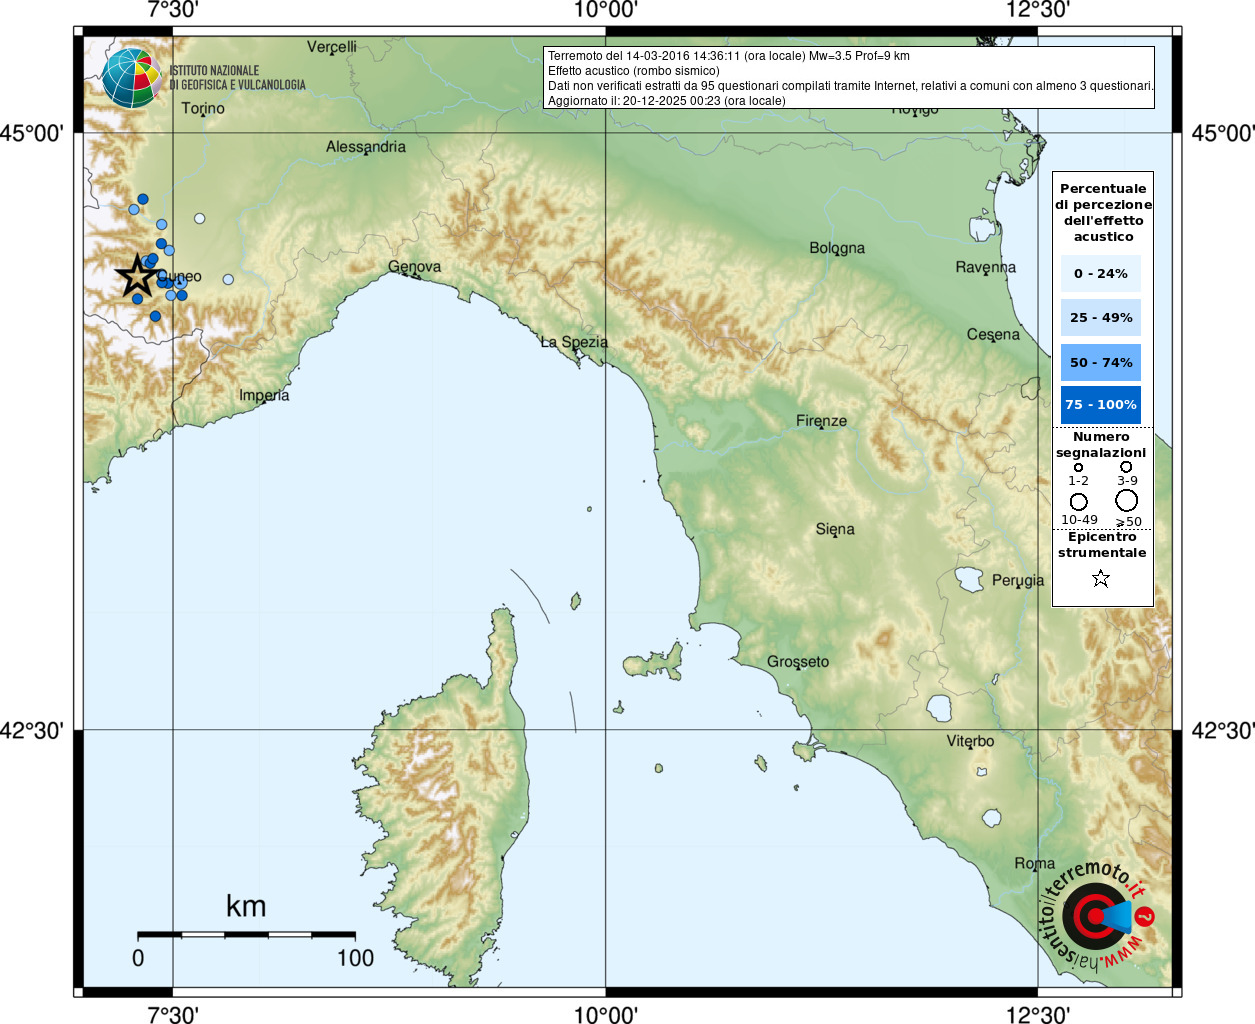Click the earthquake info text box

click(849, 78)
